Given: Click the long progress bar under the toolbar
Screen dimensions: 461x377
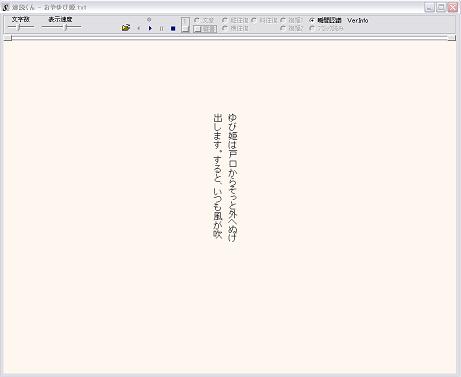Looking at the screenshot, I should (x=230, y=38).
